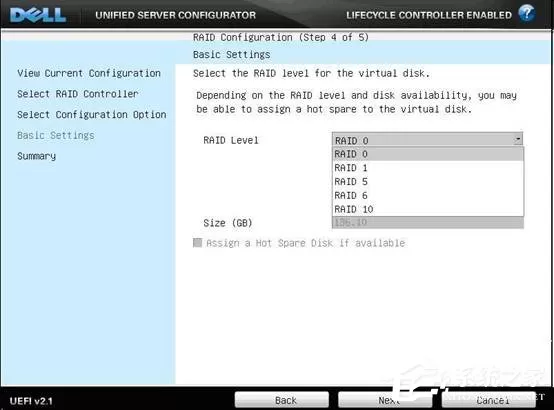The width and height of the screenshot is (554, 410).
Task: Choose RAID 1 from the dropdown list
Action: [428, 168]
